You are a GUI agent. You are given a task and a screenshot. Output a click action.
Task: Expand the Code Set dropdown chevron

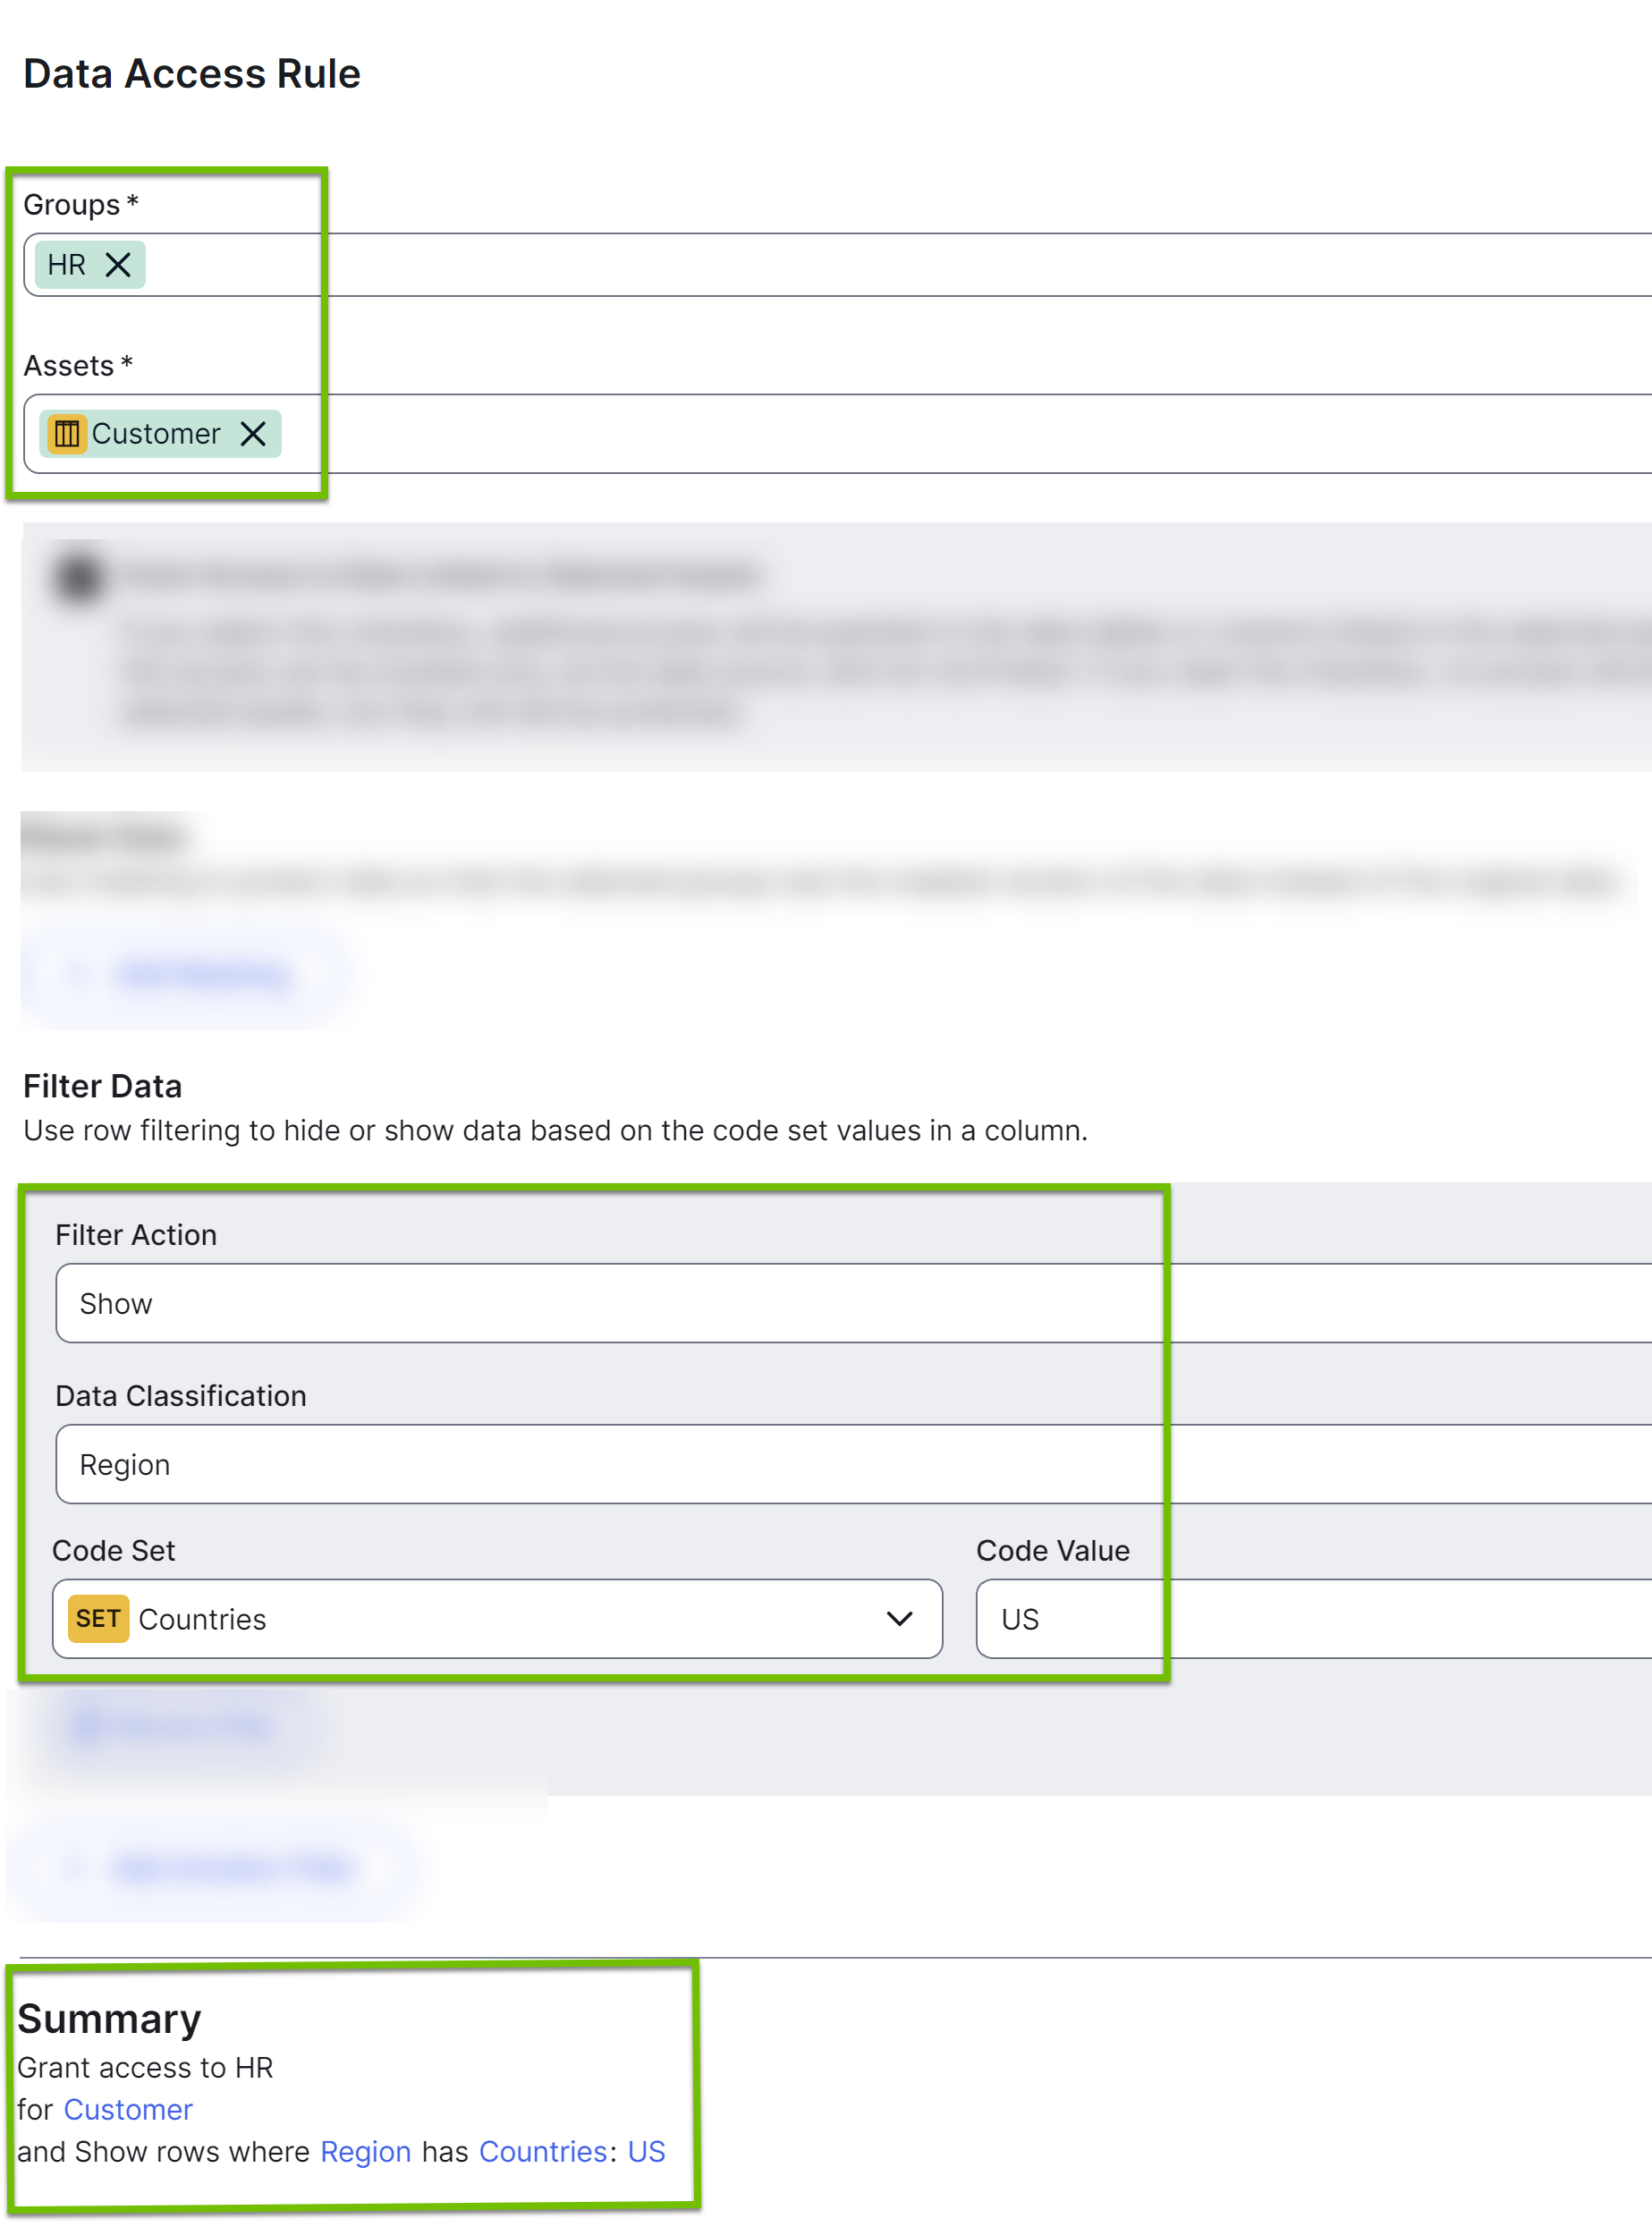click(899, 1618)
